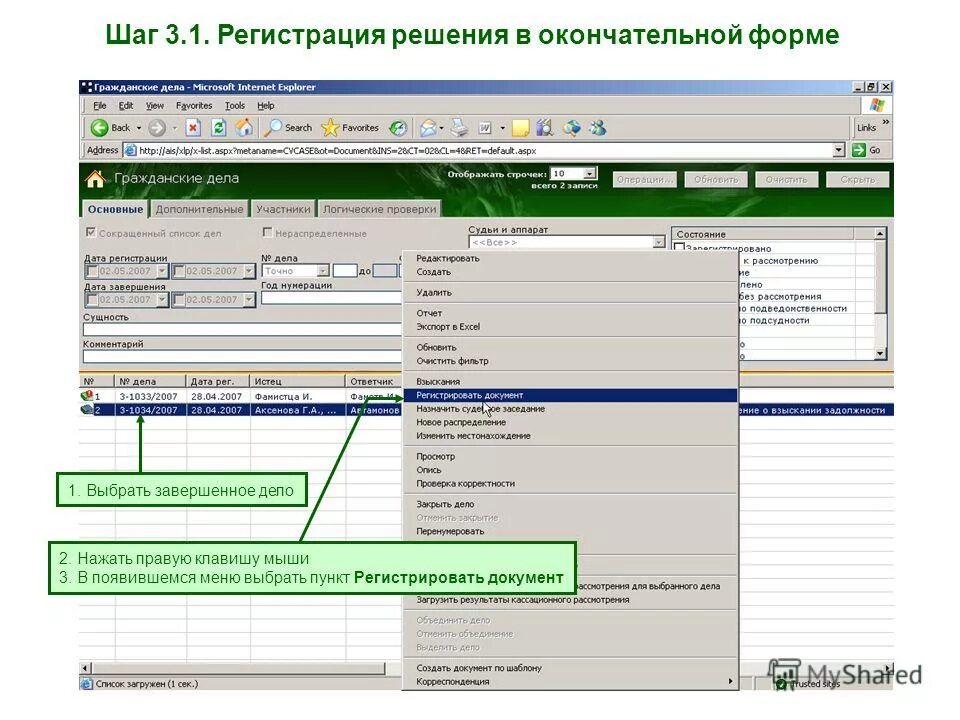
Task: Expand the Корреспонденция submenu
Action: pos(570,681)
